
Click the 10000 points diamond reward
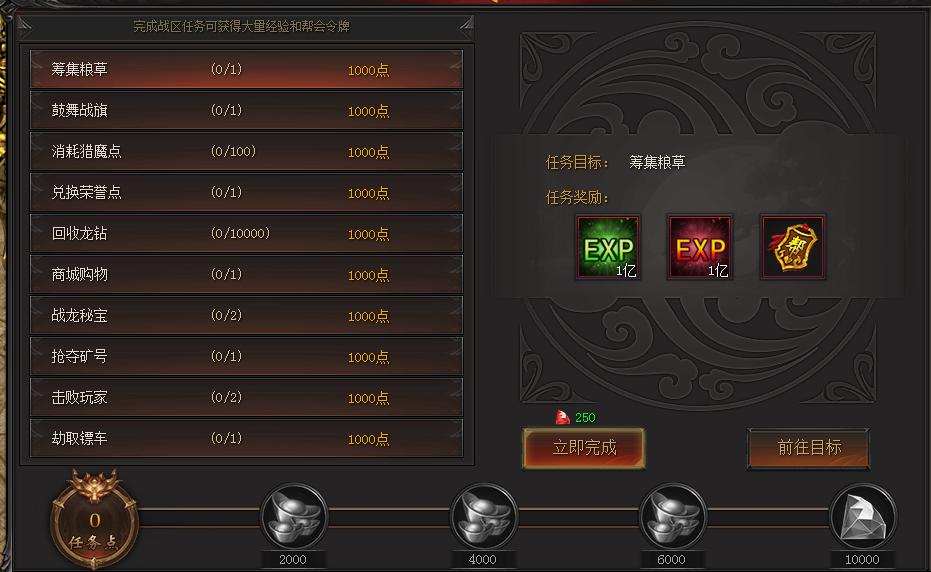[x=863, y=516]
